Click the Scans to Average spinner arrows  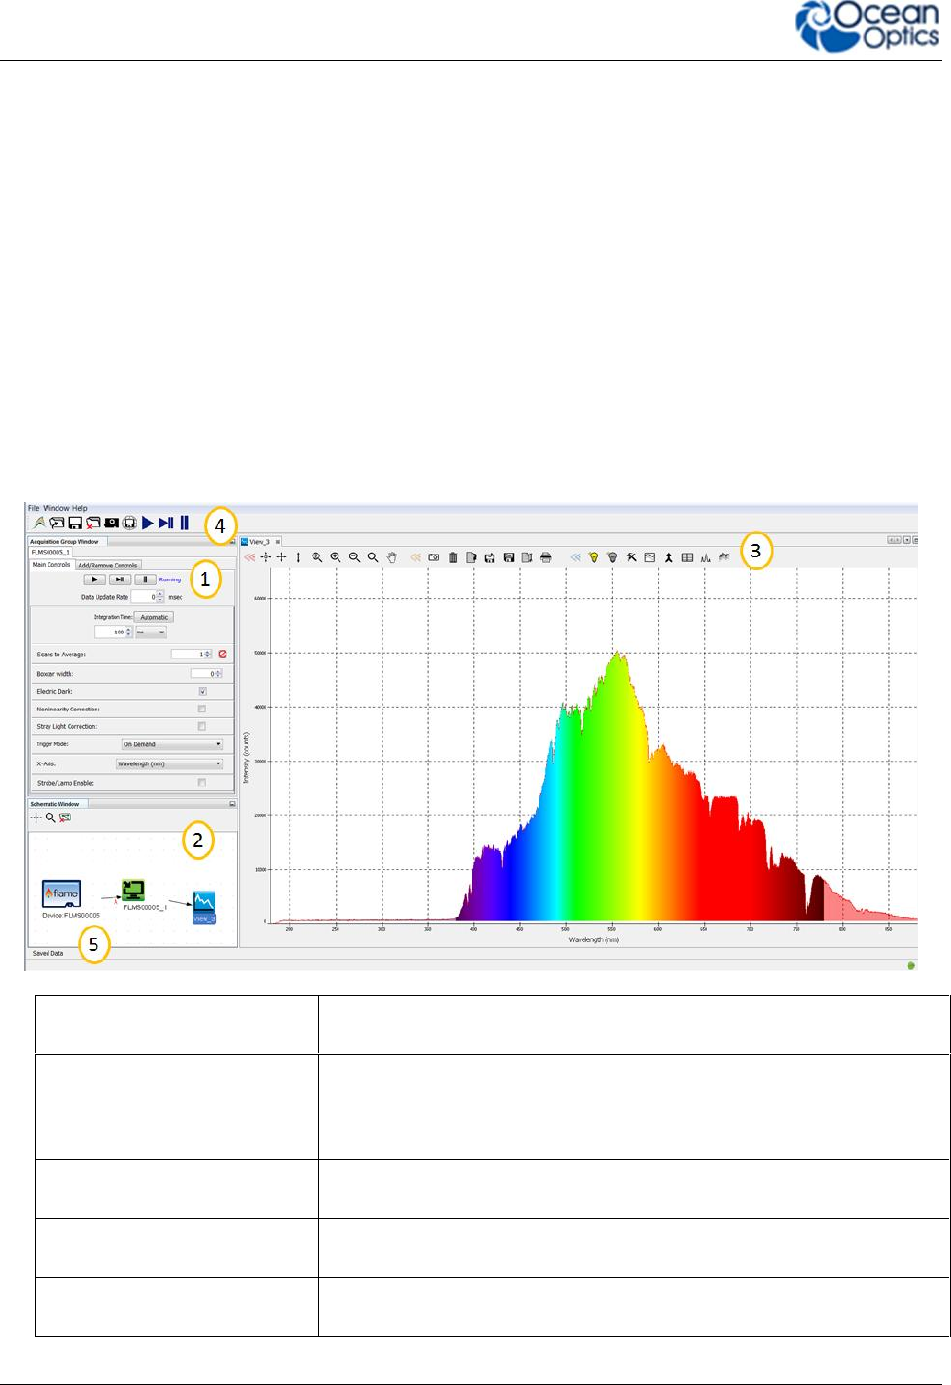coord(208,654)
